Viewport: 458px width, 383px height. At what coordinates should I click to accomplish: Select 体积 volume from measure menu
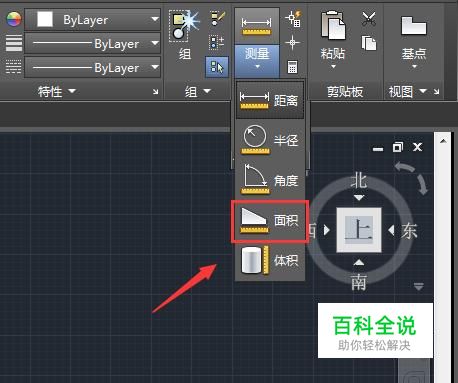click(x=270, y=260)
